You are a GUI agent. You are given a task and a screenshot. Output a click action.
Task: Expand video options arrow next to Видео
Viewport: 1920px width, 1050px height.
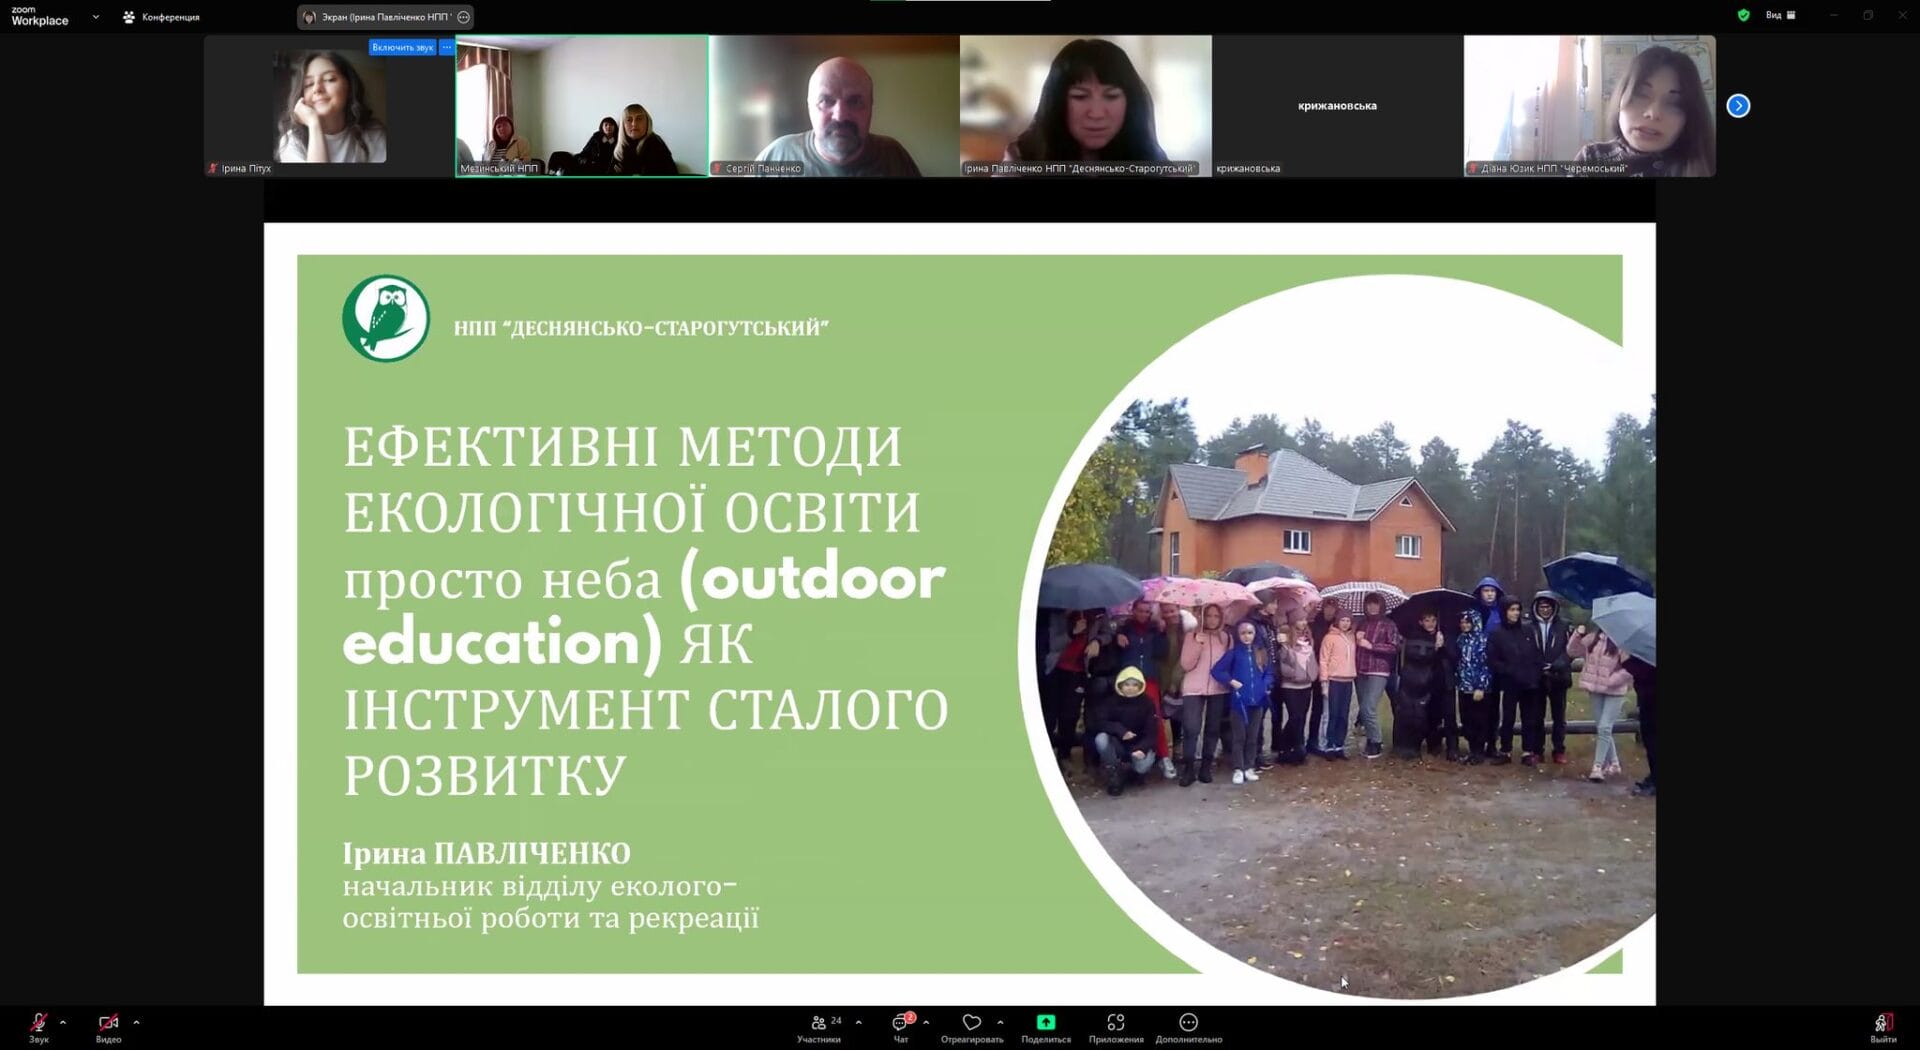pos(136,1022)
